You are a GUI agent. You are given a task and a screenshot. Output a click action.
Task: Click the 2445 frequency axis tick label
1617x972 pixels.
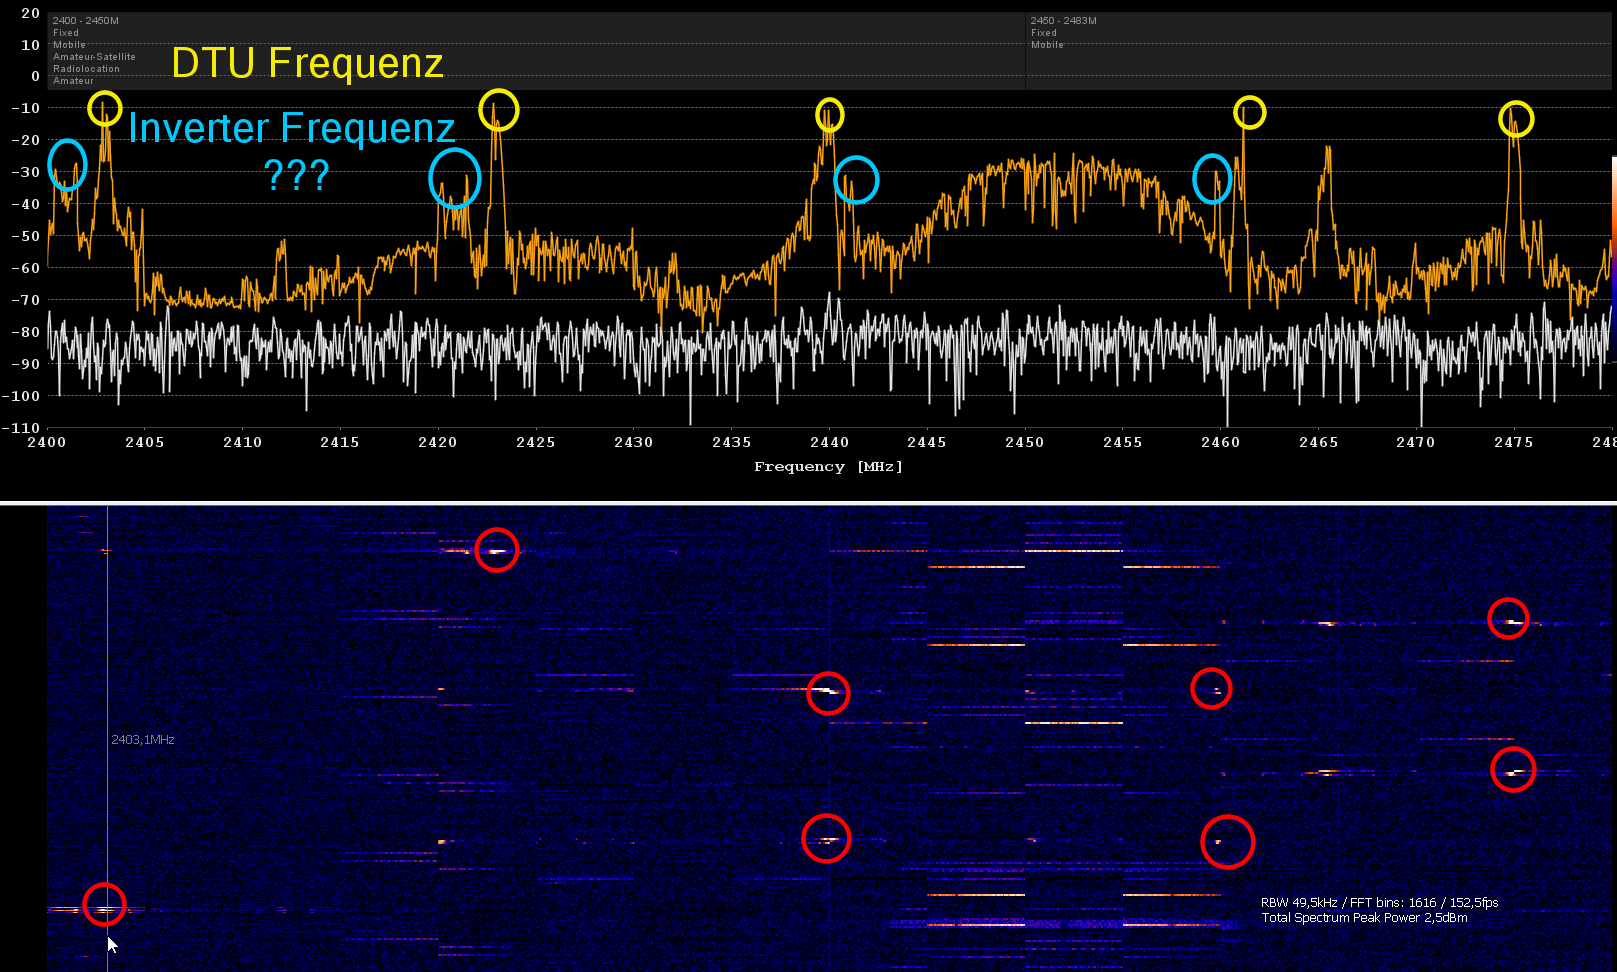point(926,442)
